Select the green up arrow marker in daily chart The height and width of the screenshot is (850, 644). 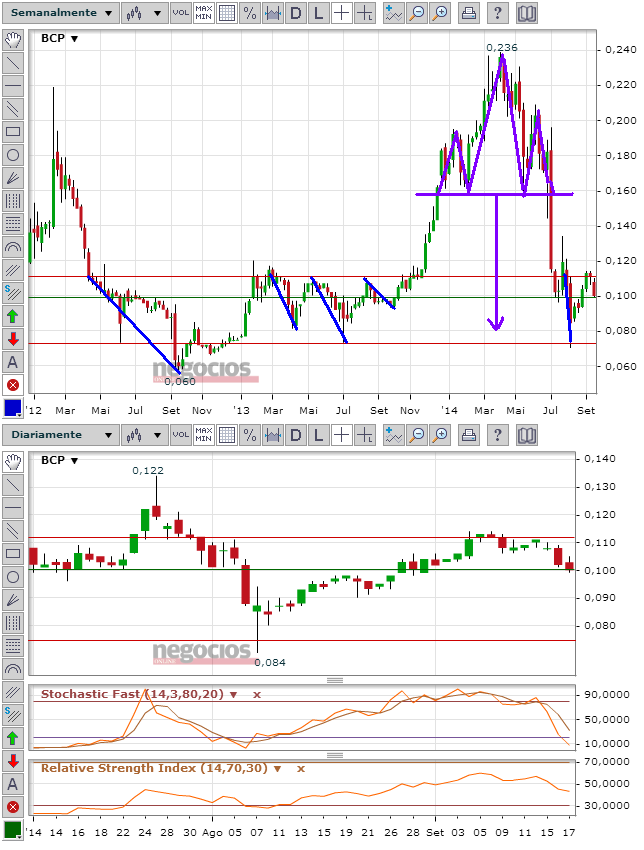(x=12, y=738)
